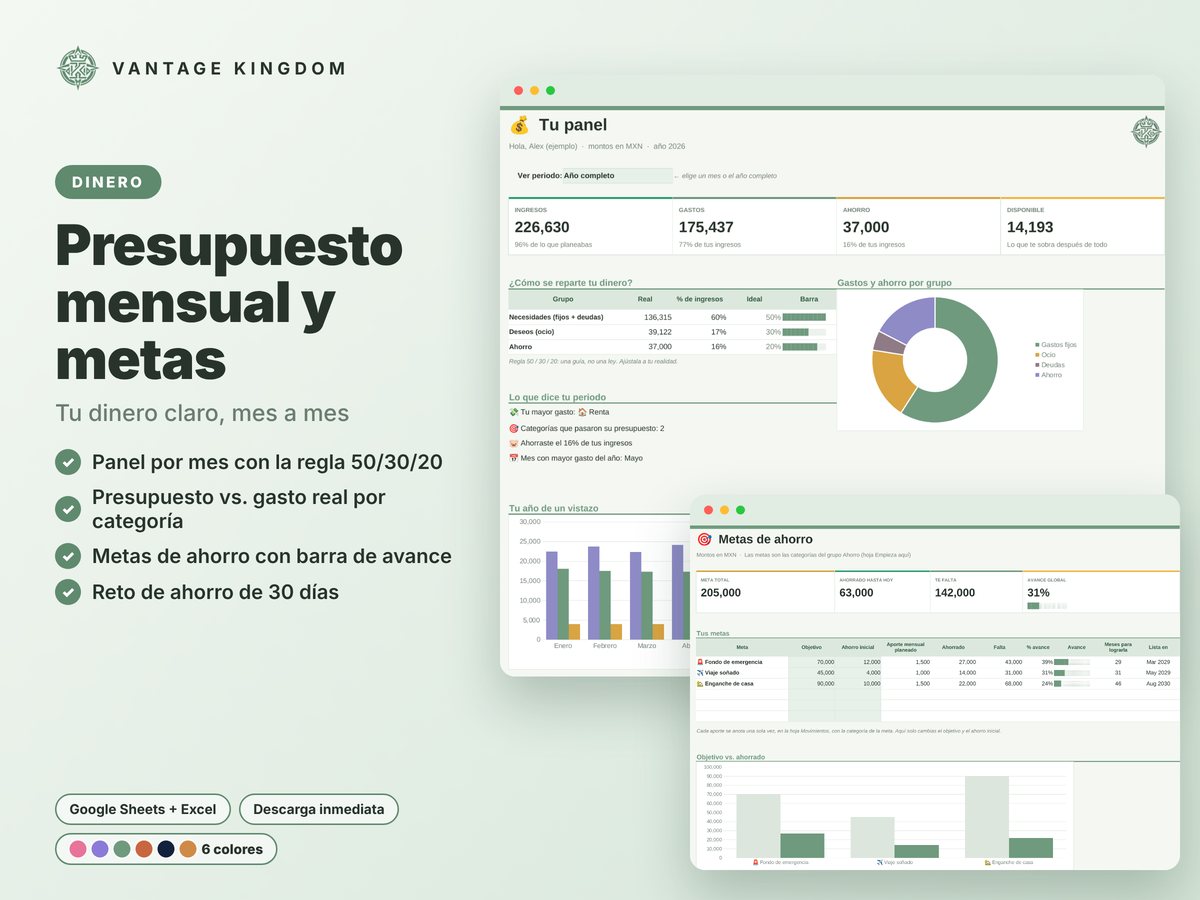Viewport: 1200px width, 900px height.
Task: Click the Avance global 31% progress bar
Action: coord(1047,606)
